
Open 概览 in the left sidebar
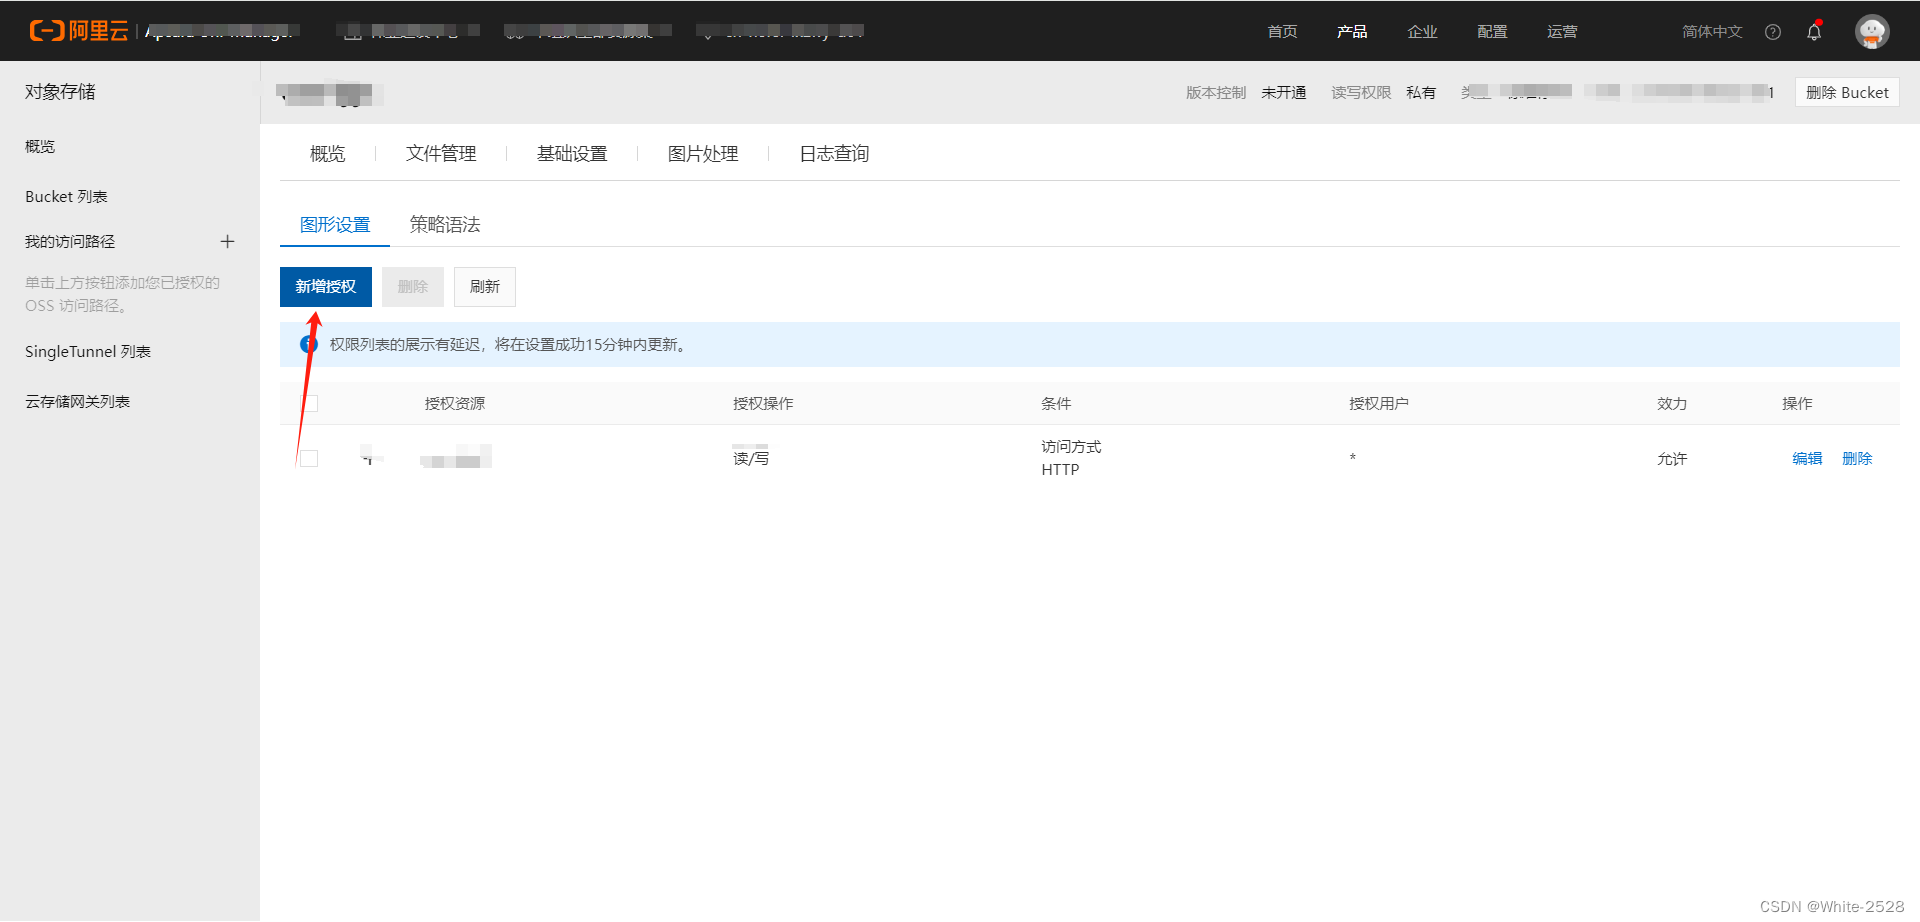point(40,146)
